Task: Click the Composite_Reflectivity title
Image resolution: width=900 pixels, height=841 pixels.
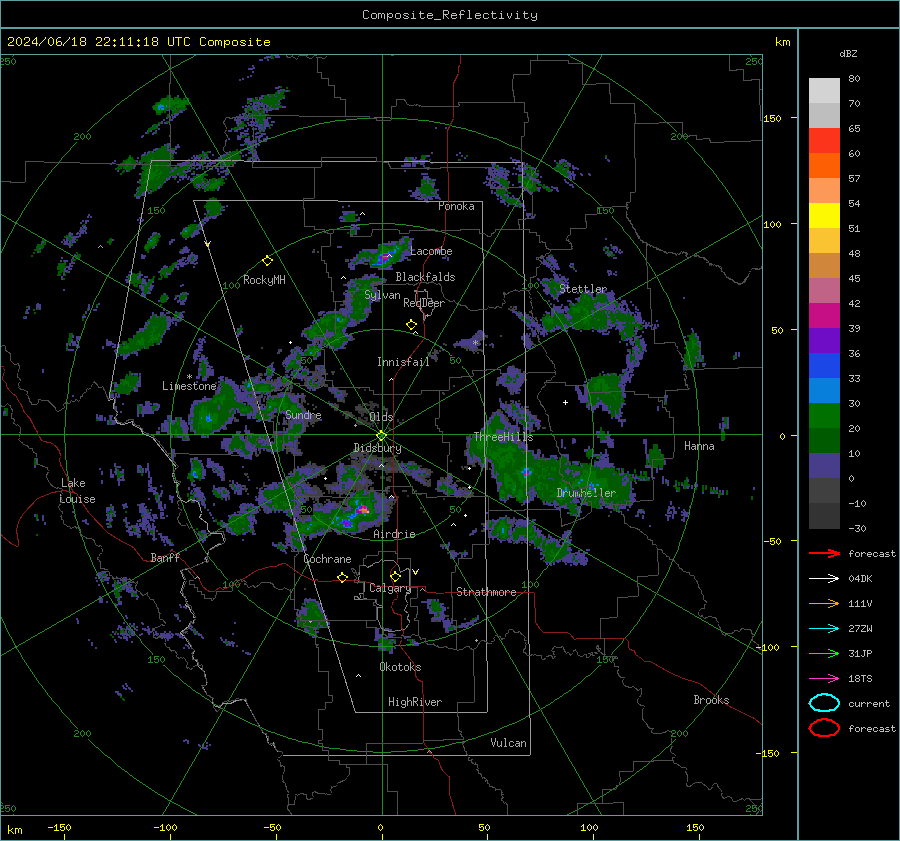Action: (450, 15)
